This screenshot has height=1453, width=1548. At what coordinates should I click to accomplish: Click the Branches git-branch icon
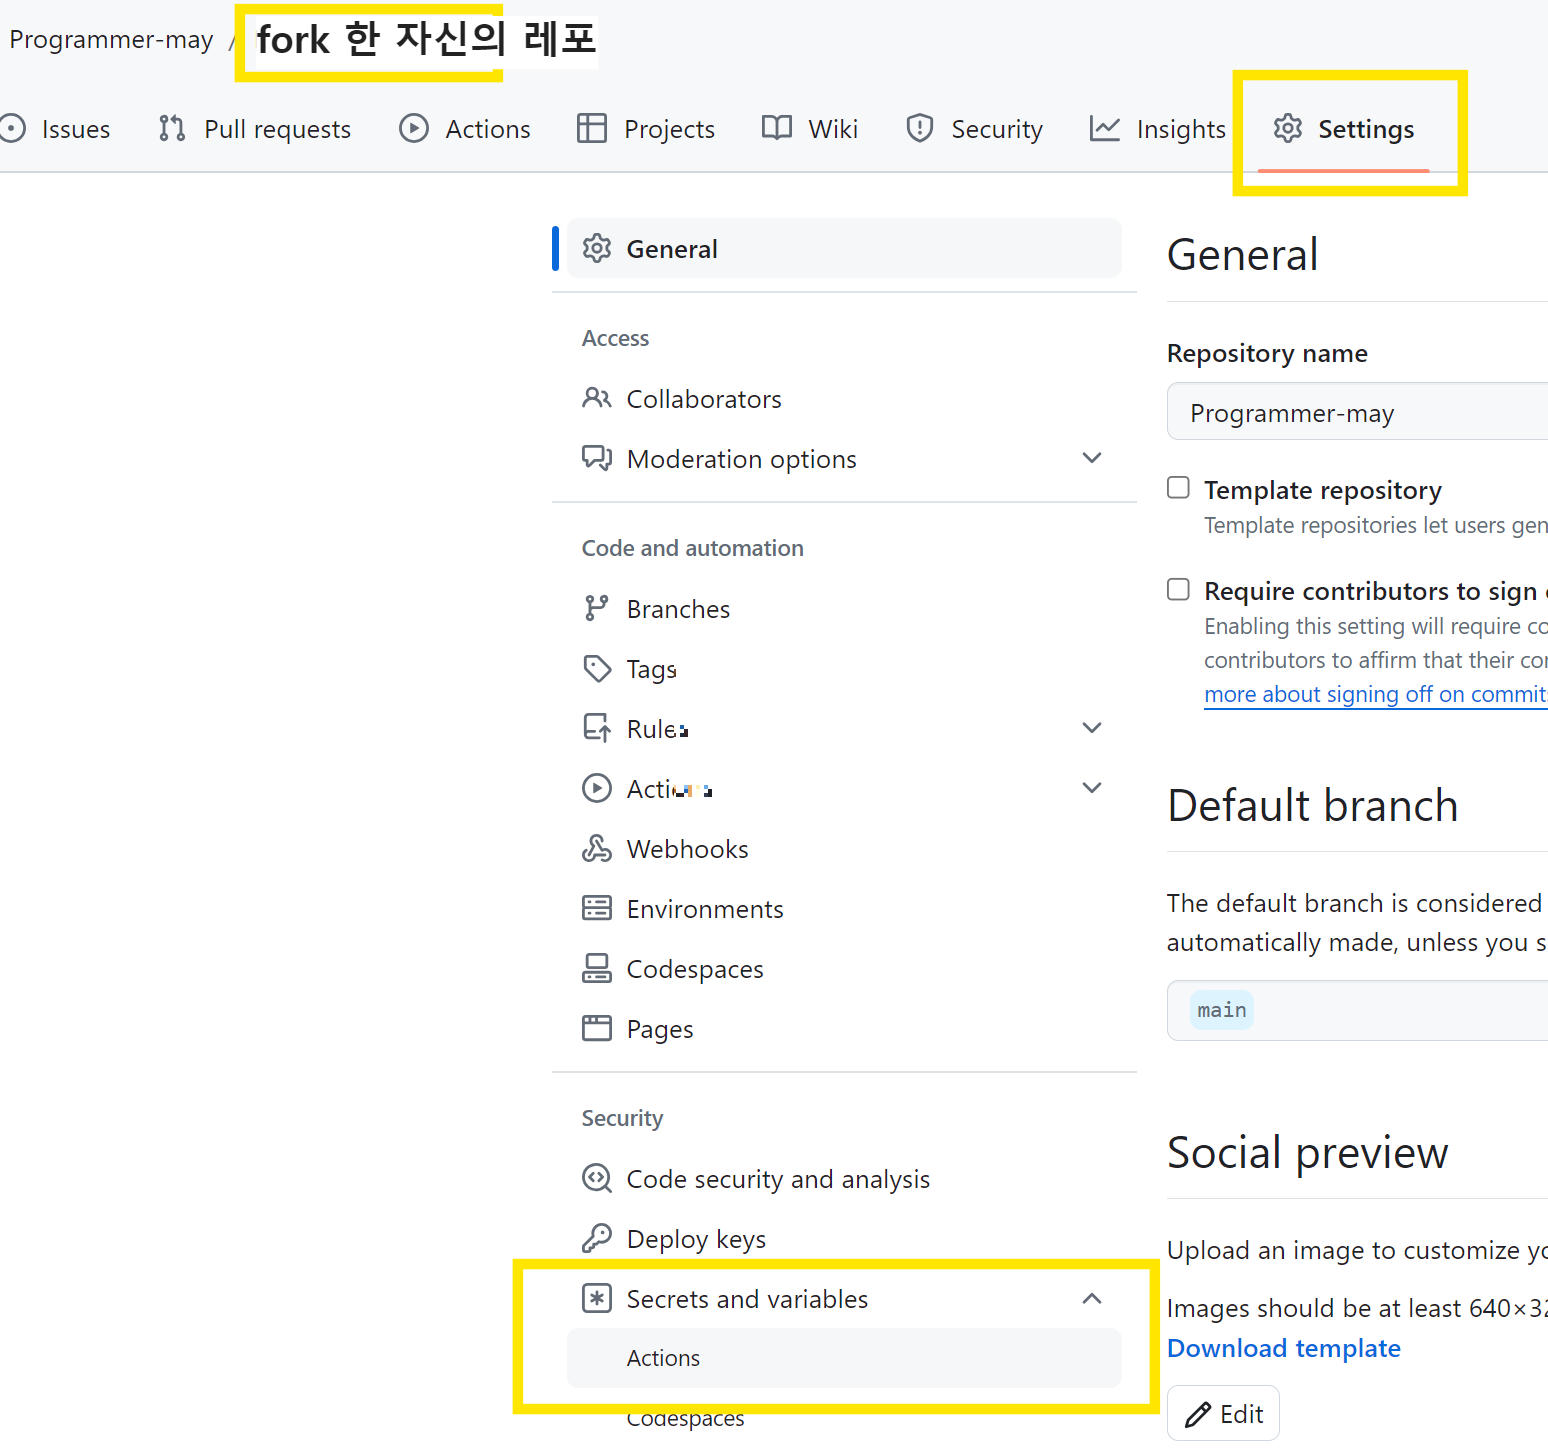[x=597, y=608]
